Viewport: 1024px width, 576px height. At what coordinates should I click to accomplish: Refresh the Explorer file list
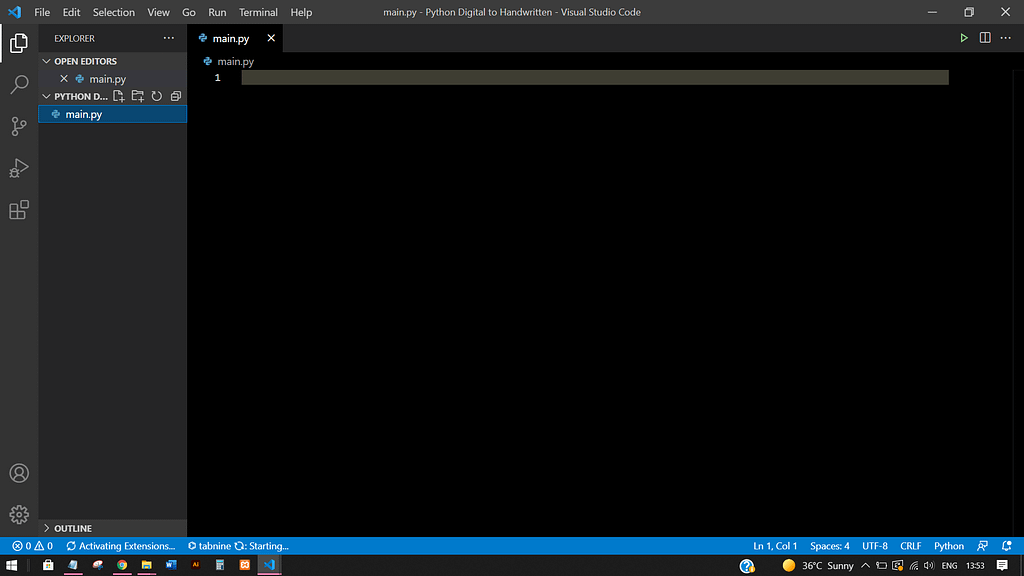pyautogui.click(x=157, y=96)
